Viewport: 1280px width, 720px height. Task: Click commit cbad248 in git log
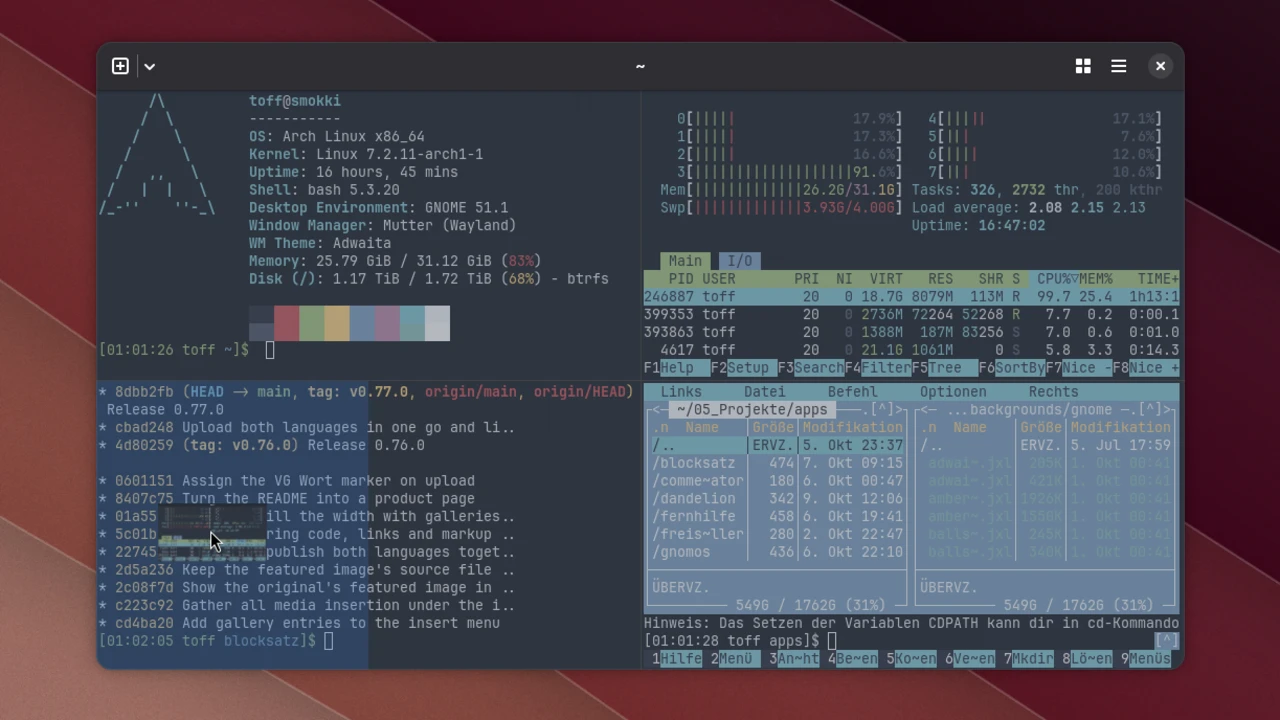tap(144, 428)
